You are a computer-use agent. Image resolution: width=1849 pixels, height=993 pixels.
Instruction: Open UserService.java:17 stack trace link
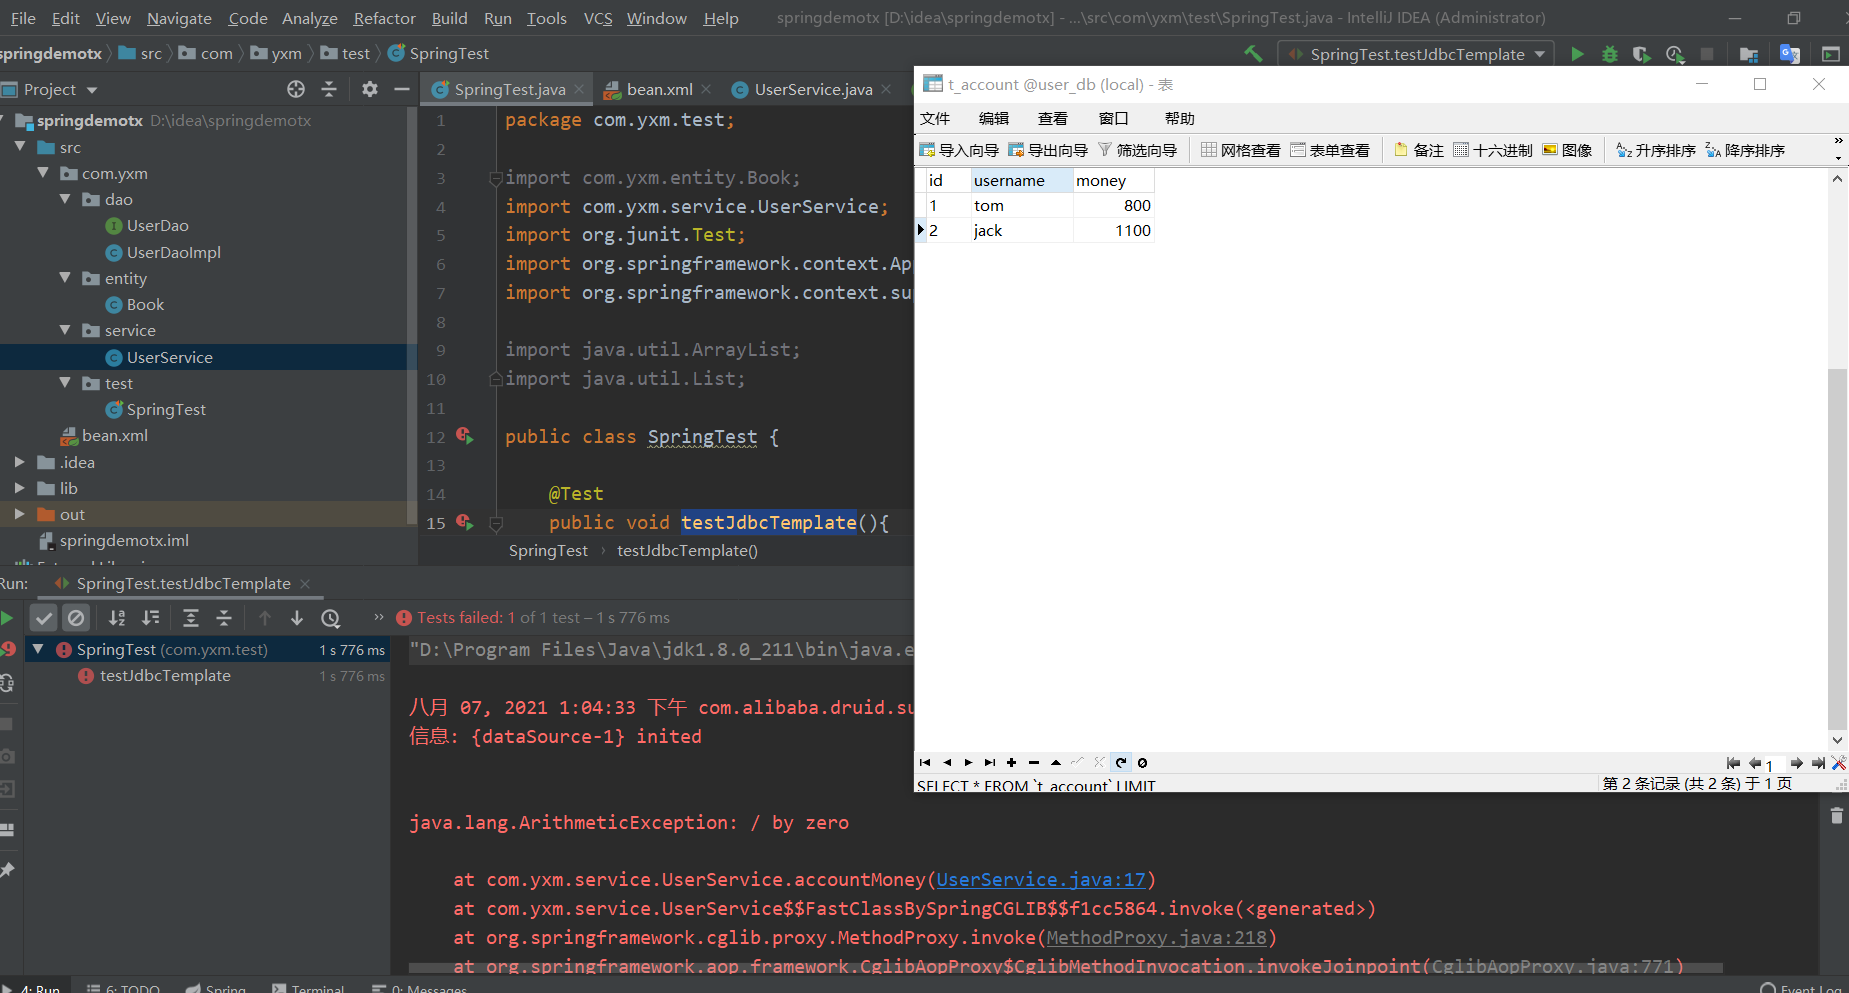coord(1041,880)
